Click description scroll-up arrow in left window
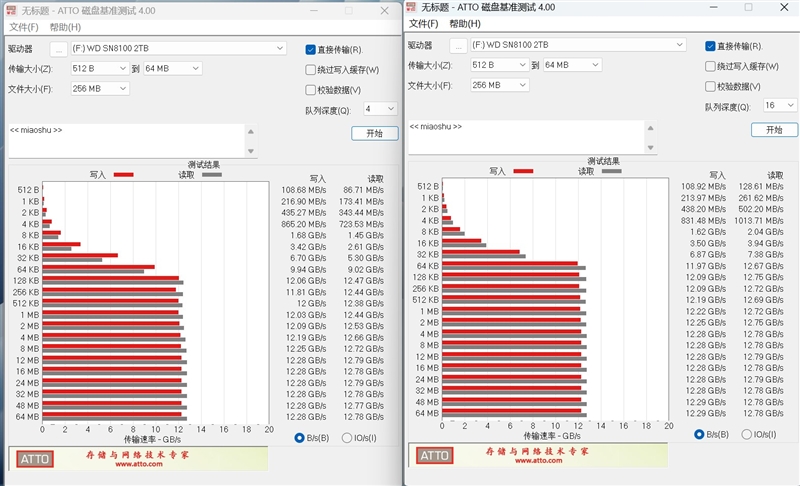 tap(251, 132)
